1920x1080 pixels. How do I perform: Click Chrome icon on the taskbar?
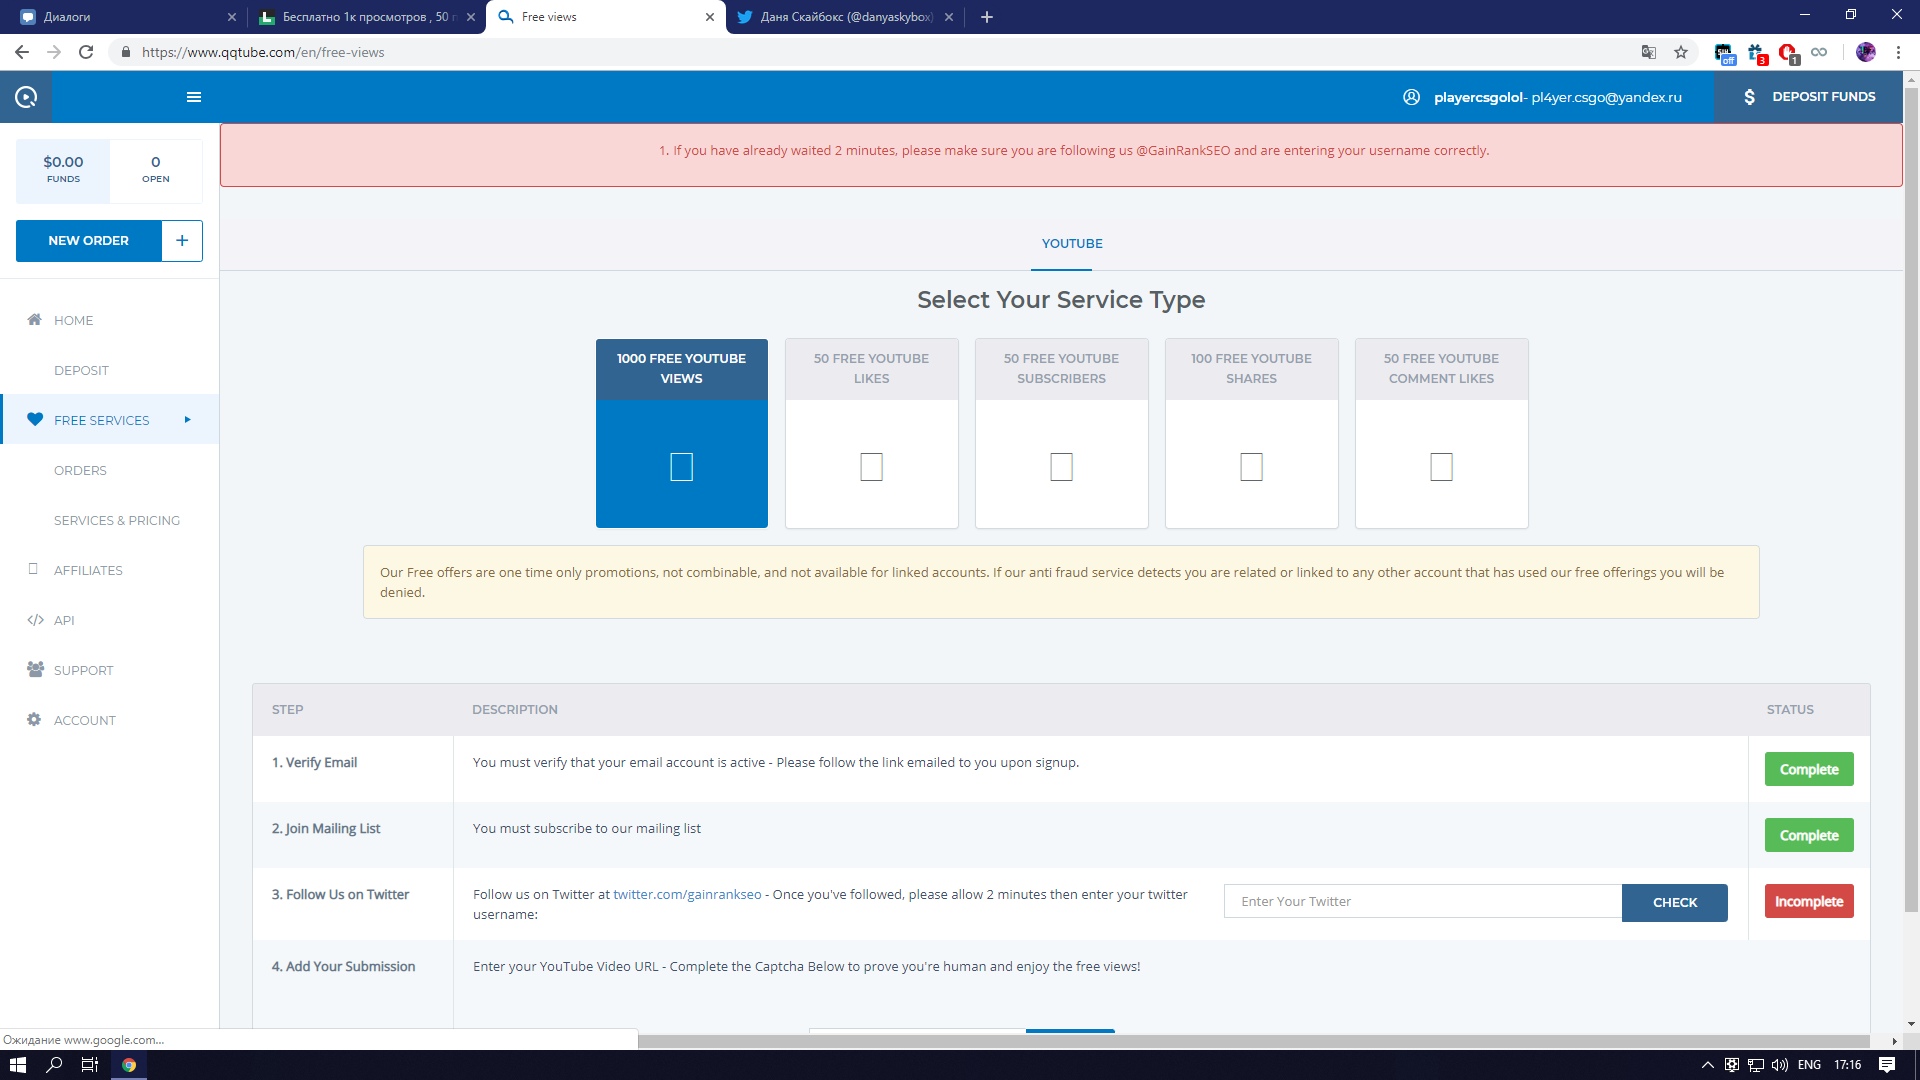pos(129,1065)
